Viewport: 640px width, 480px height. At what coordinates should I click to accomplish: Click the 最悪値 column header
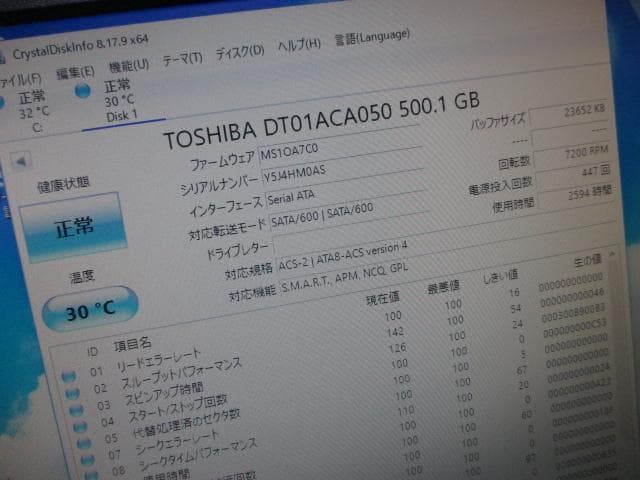pos(444,287)
